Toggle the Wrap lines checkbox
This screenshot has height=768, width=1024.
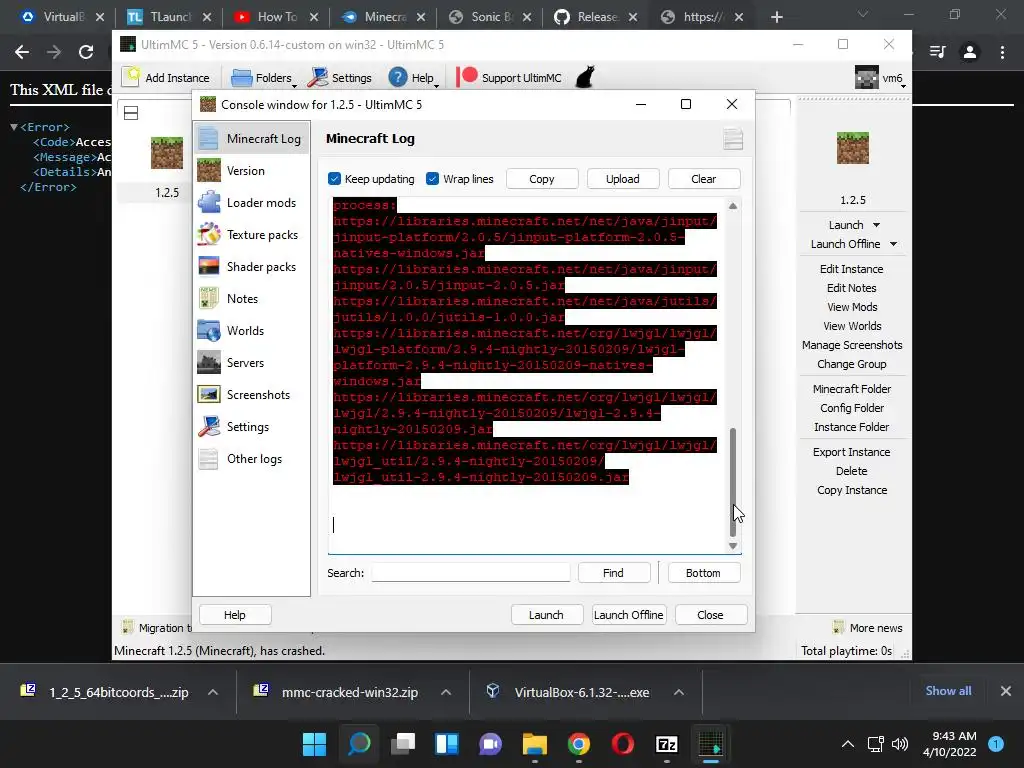[x=432, y=179]
